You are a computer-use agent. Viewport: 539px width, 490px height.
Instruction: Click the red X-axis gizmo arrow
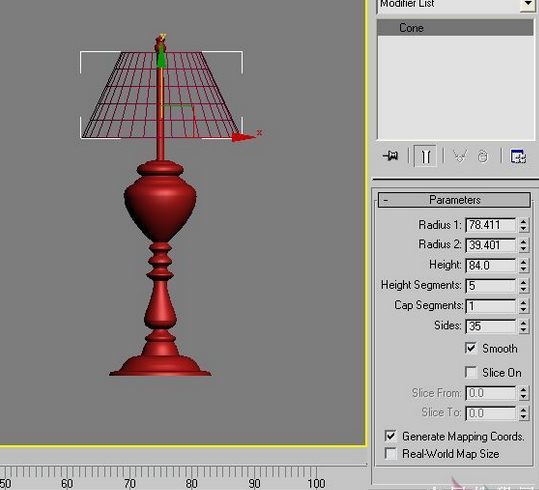click(x=243, y=137)
